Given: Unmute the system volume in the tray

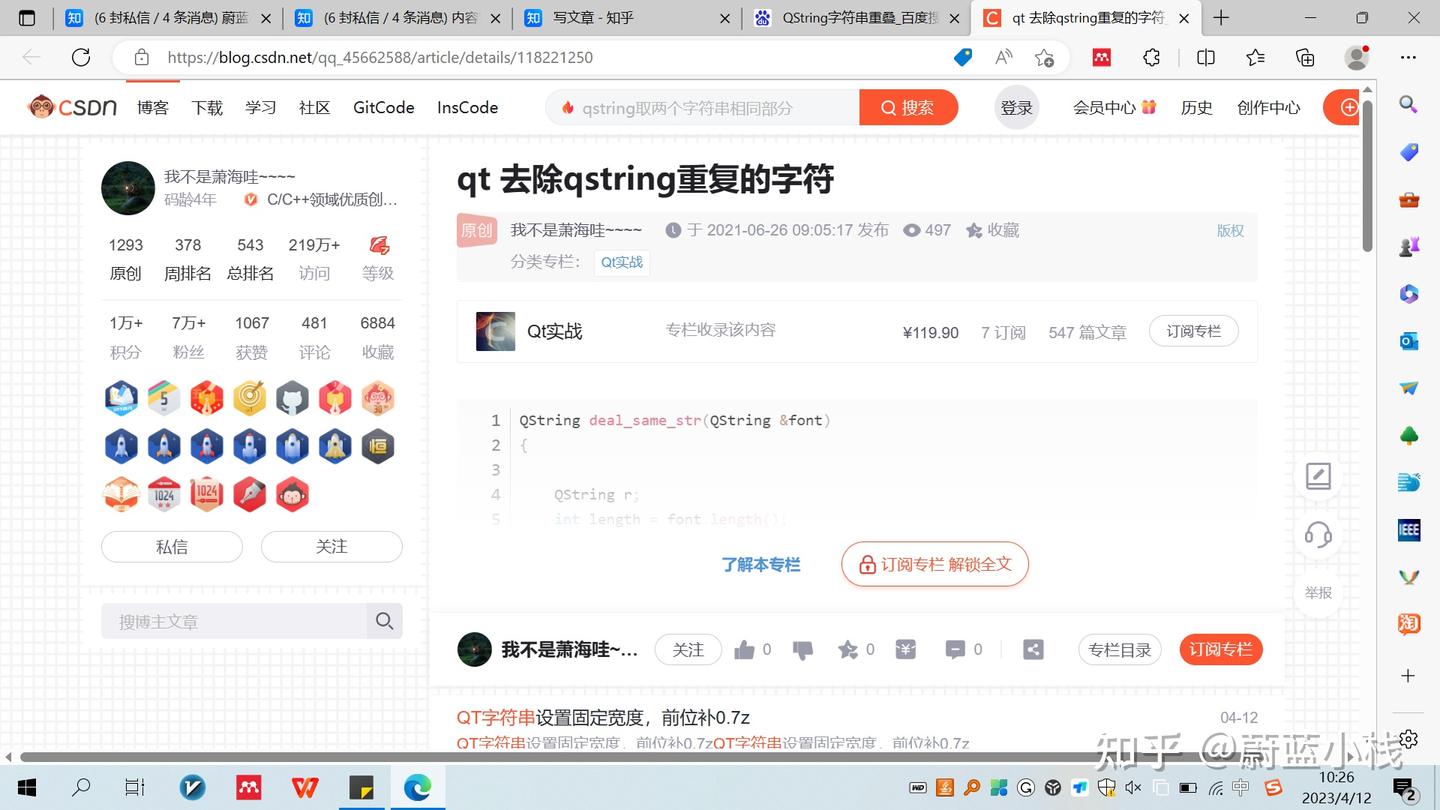Looking at the screenshot, I should pyautogui.click(x=1133, y=787).
